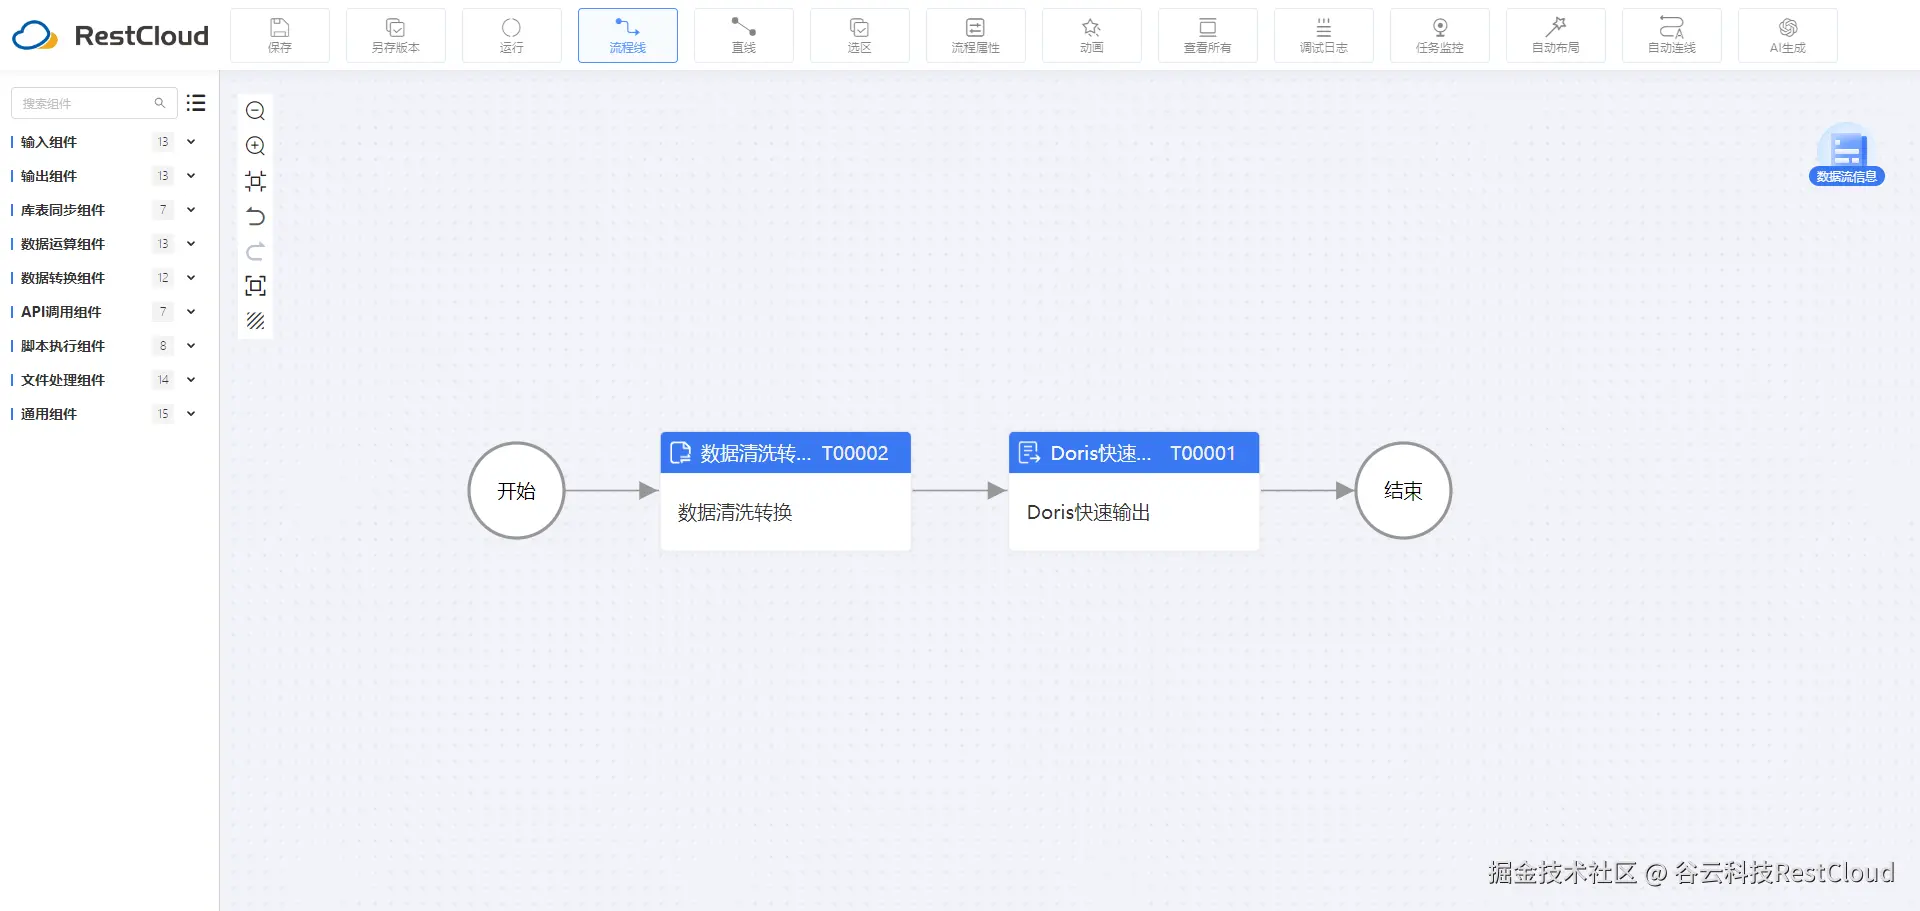
Task: Click 数据清洗转换 node T00002 header
Action: pos(785,453)
